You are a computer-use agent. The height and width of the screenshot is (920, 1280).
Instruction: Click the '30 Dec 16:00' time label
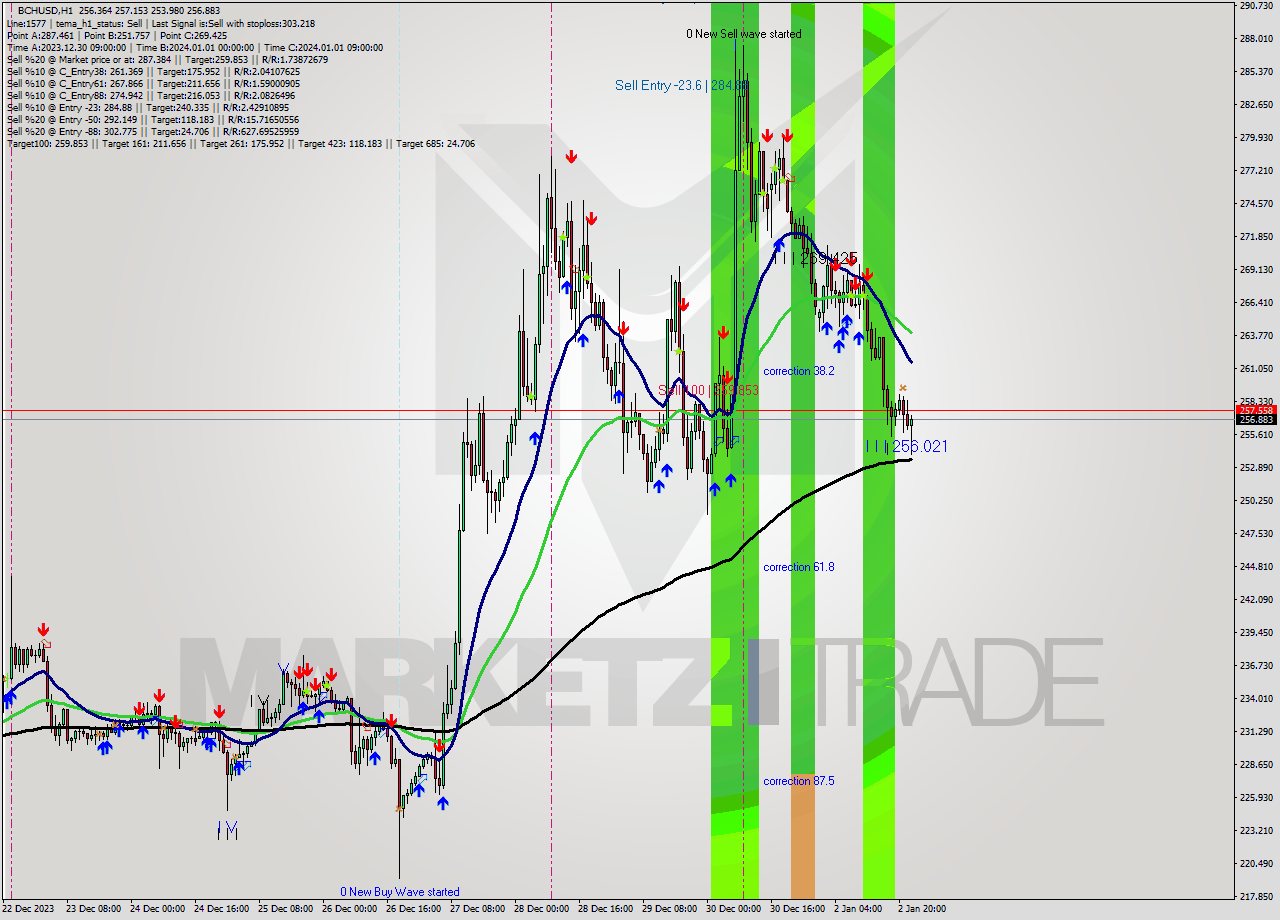click(x=797, y=909)
